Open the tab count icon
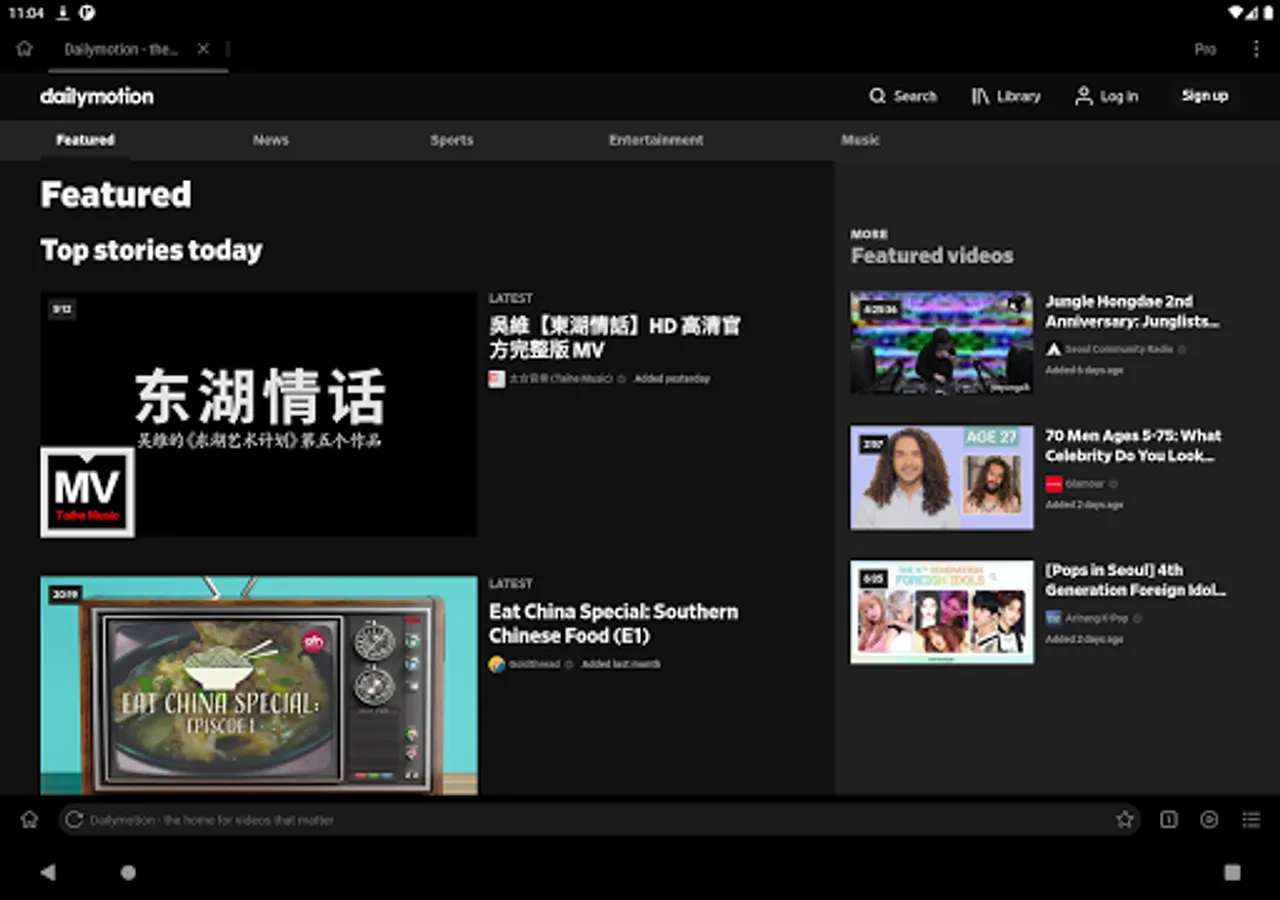This screenshot has height=900, width=1280. click(1168, 820)
